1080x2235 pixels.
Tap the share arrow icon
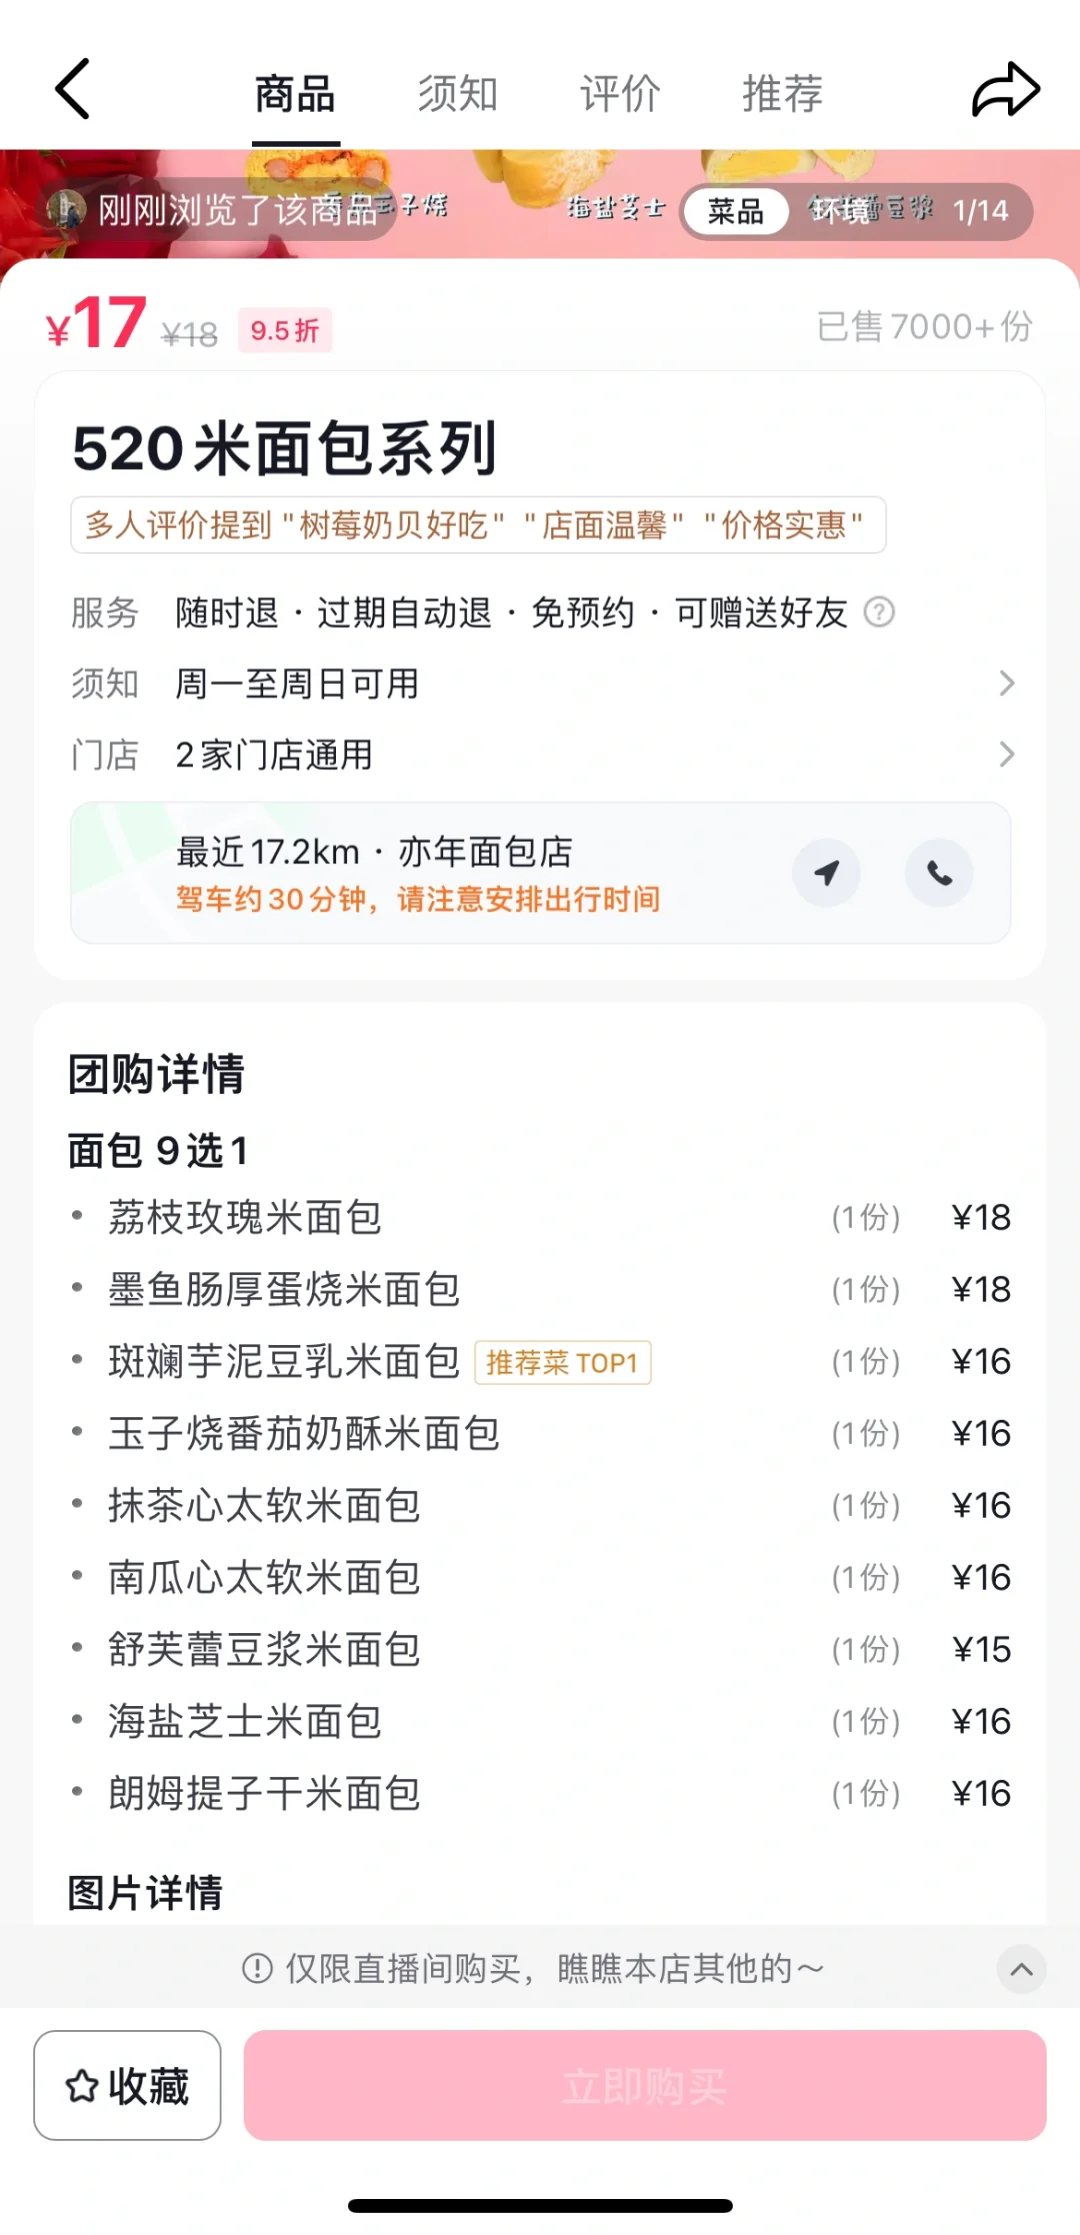tap(1005, 89)
